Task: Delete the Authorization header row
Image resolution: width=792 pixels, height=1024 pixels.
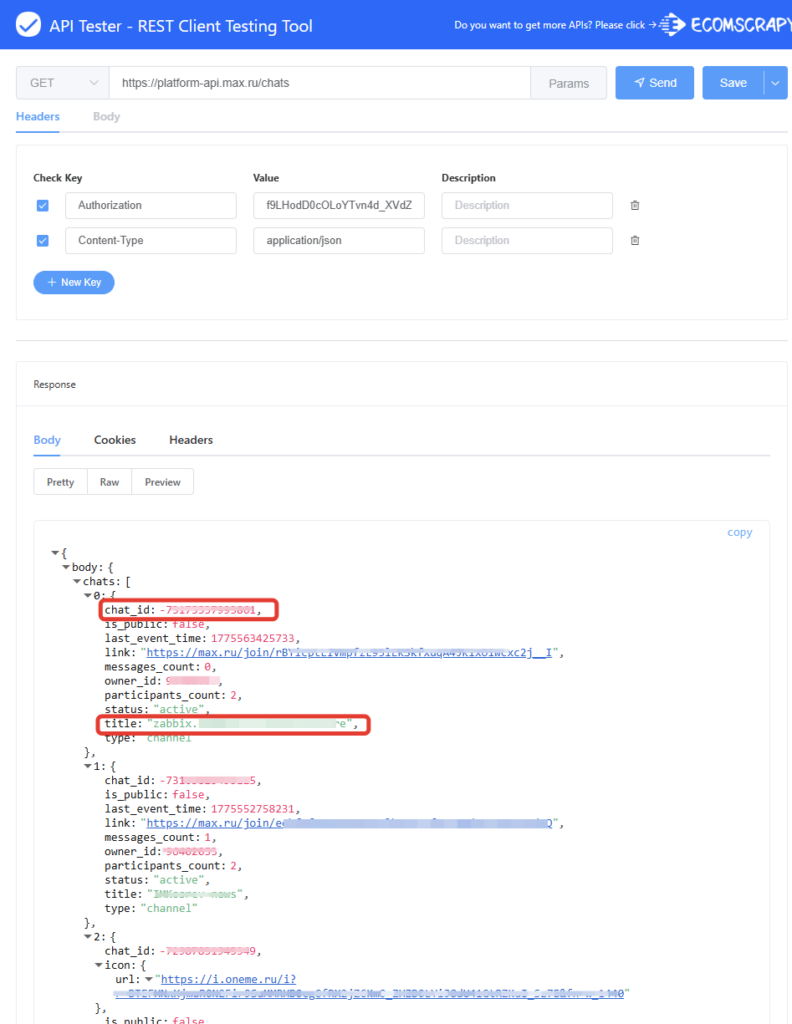Action: (x=634, y=206)
